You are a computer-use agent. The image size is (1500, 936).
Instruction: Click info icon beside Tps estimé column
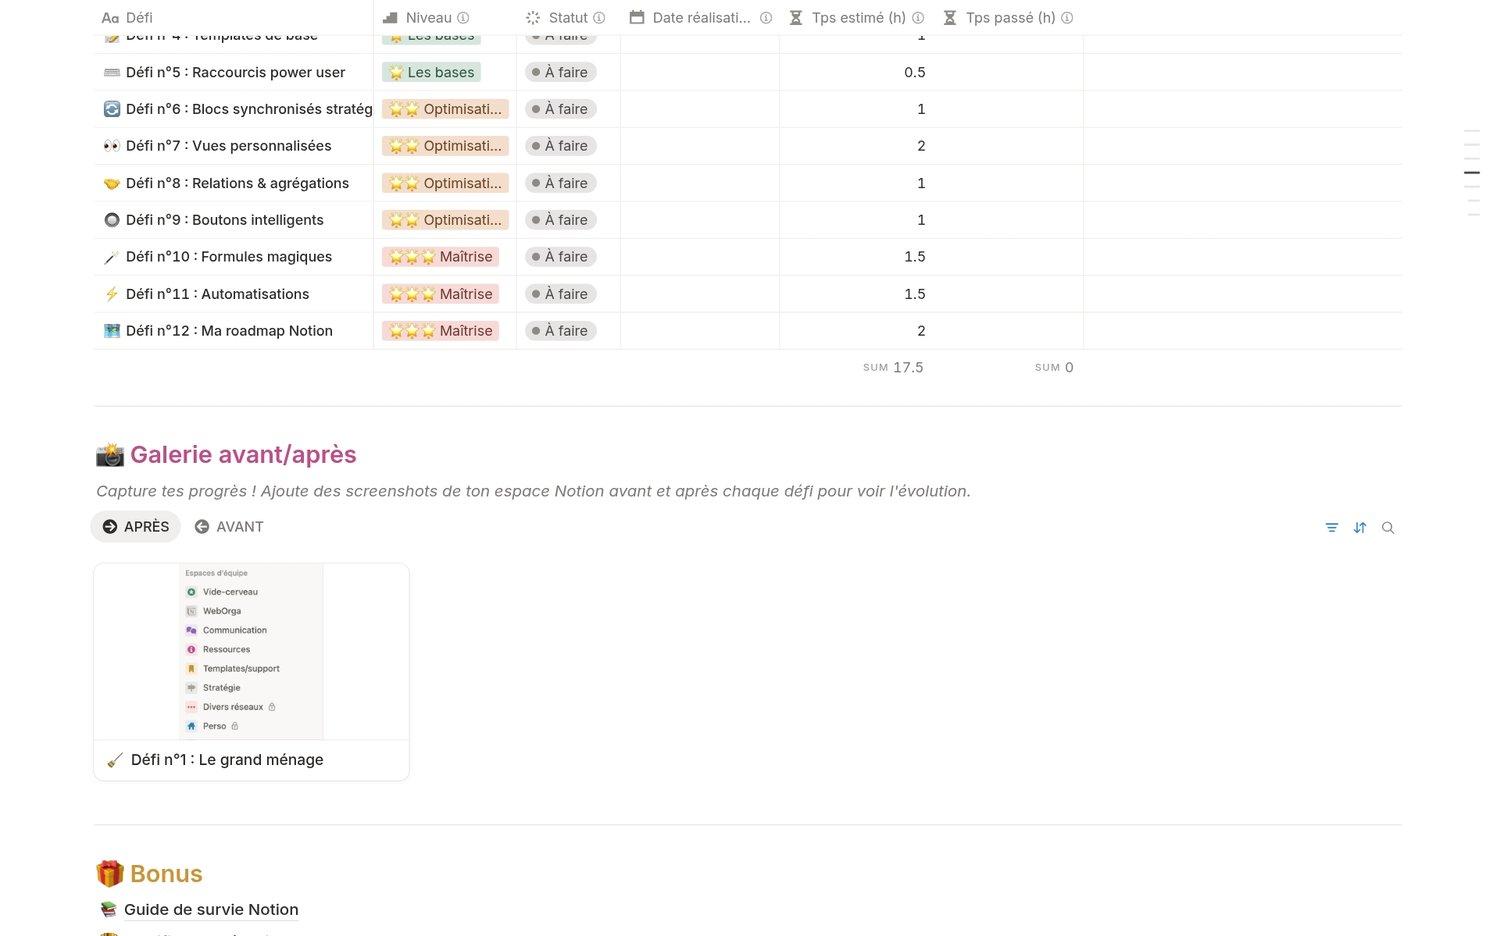click(918, 18)
